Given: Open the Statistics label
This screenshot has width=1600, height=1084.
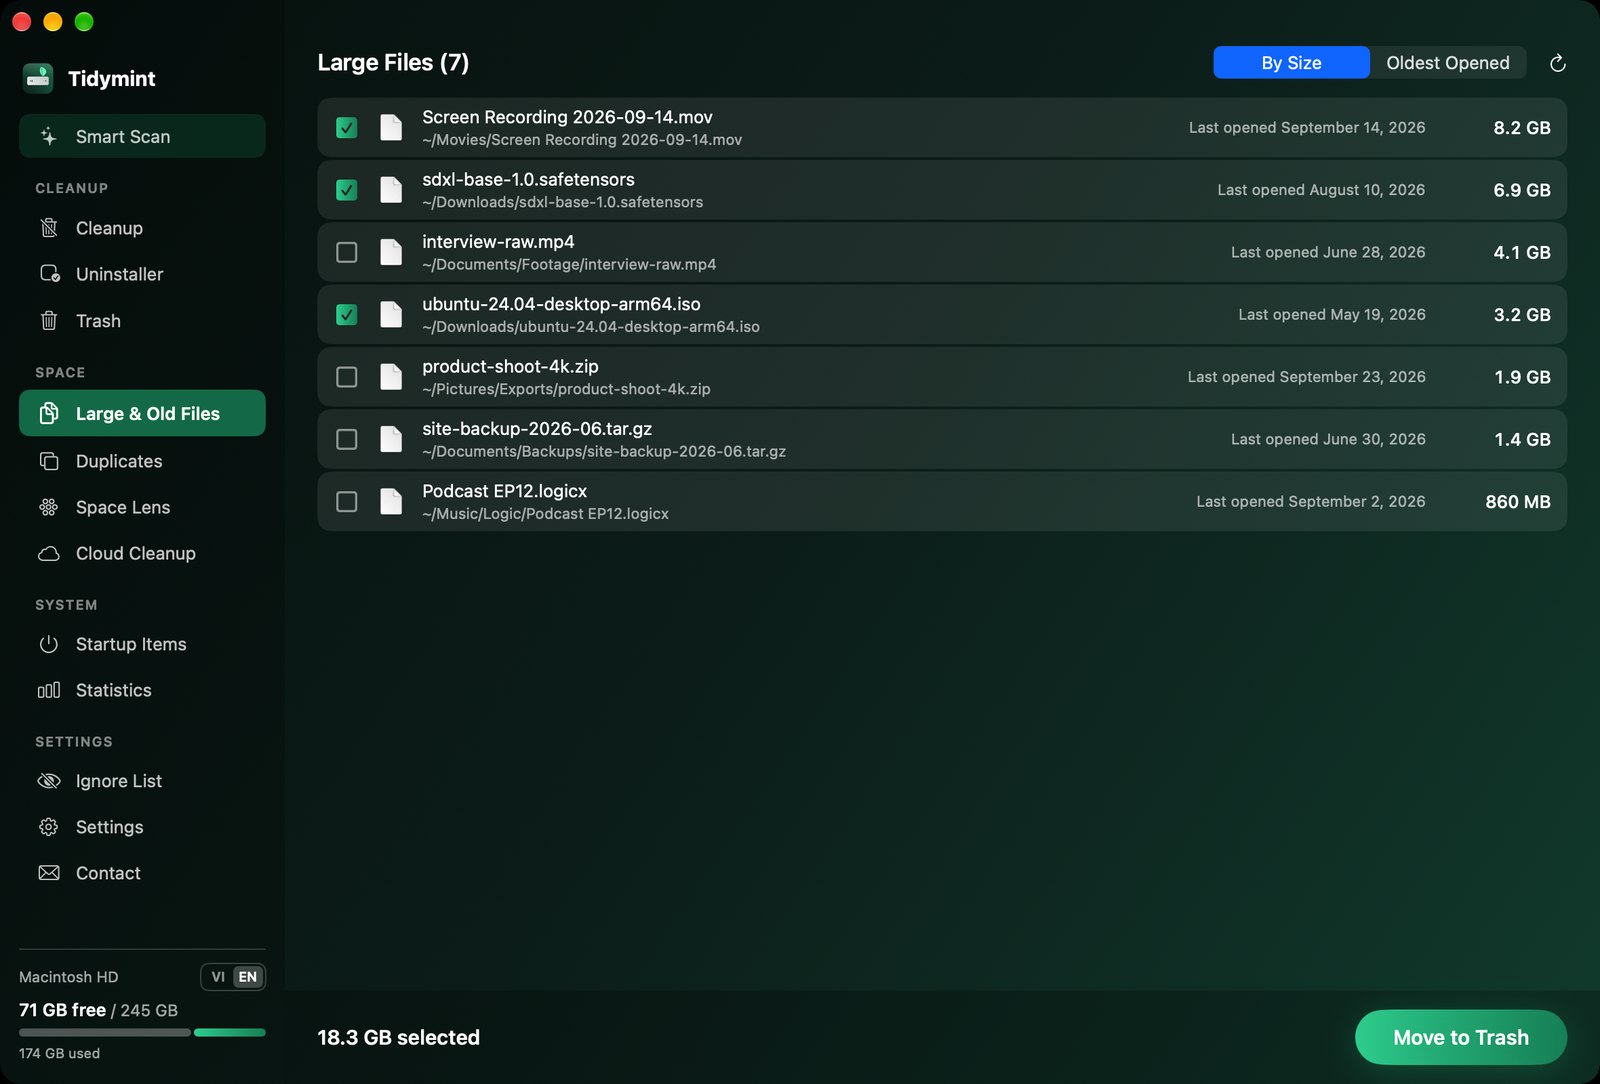Looking at the screenshot, I should point(114,690).
